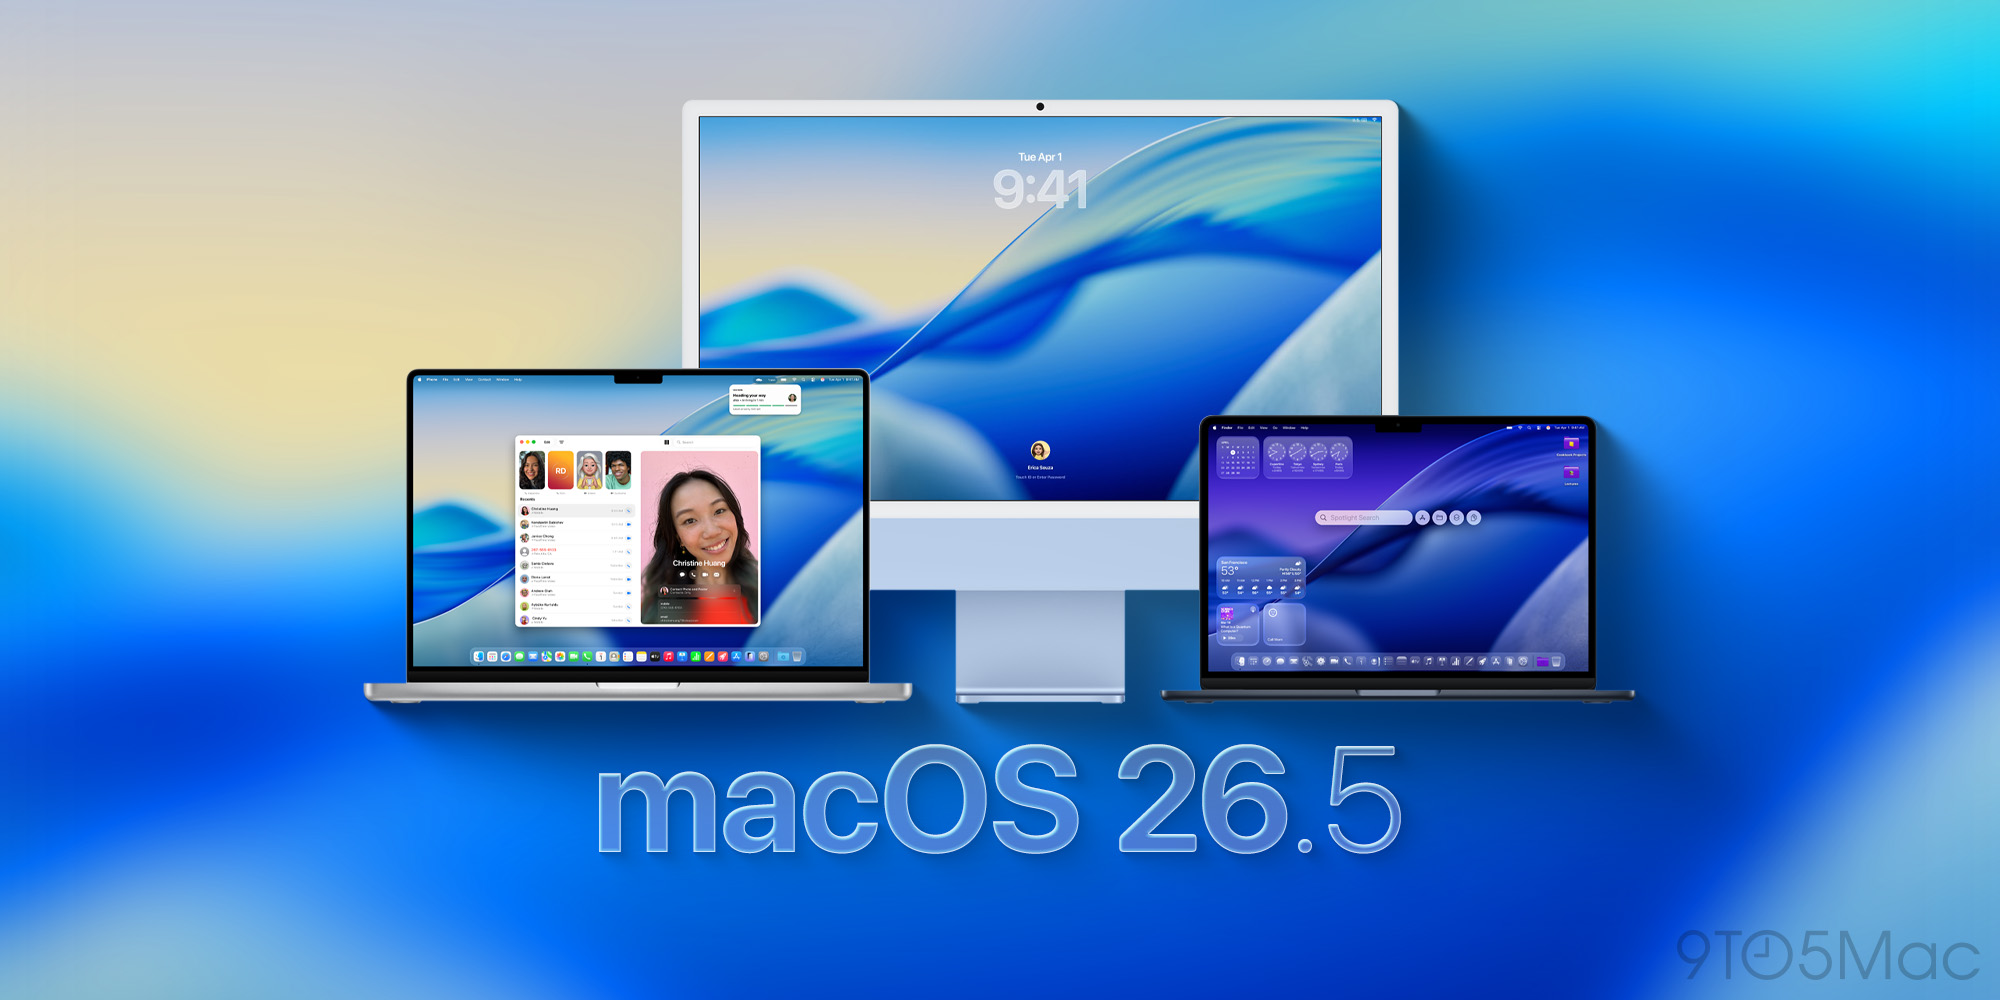Screen dimensions: 2000x1000
Task: Click Erica Souza avatar on iMac lock screen
Action: pyautogui.click(x=1040, y=450)
